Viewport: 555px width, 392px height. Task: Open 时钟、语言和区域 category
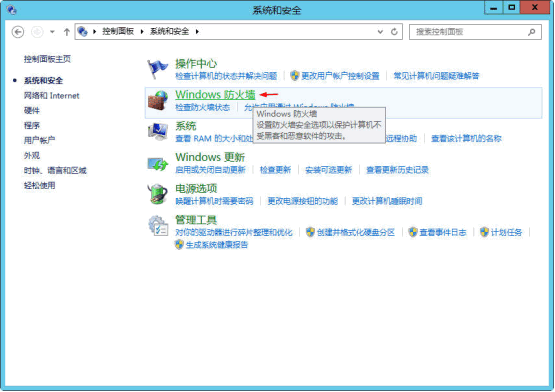pyautogui.click(x=55, y=170)
